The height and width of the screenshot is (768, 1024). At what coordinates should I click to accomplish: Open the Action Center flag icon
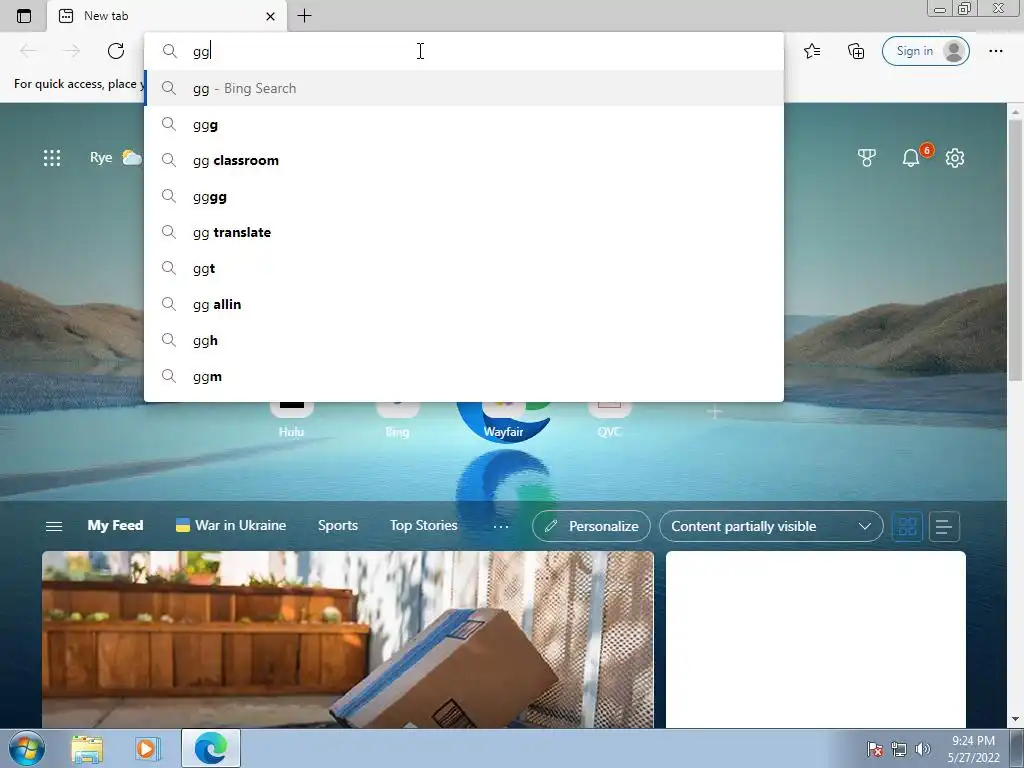pyautogui.click(x=875, y=749)
